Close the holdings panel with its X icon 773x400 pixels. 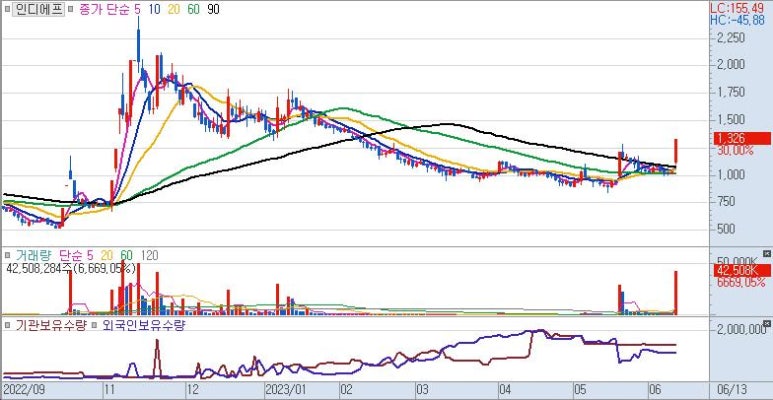coord(766,323)
